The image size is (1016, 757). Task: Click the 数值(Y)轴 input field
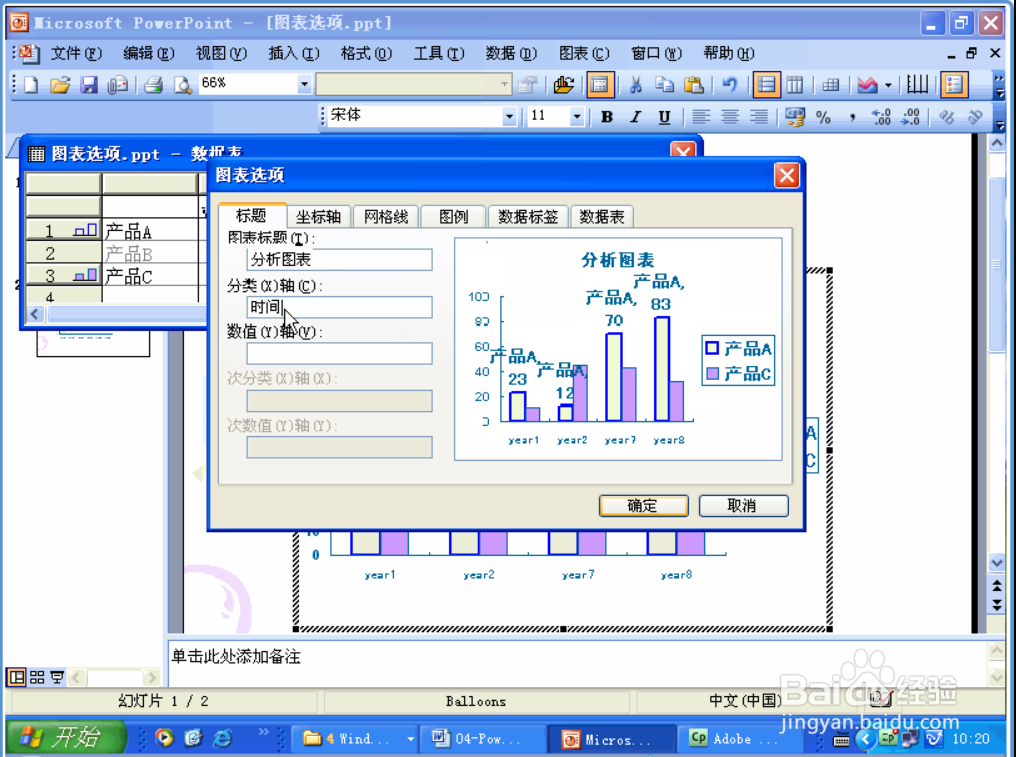click(x=340, y=353)
